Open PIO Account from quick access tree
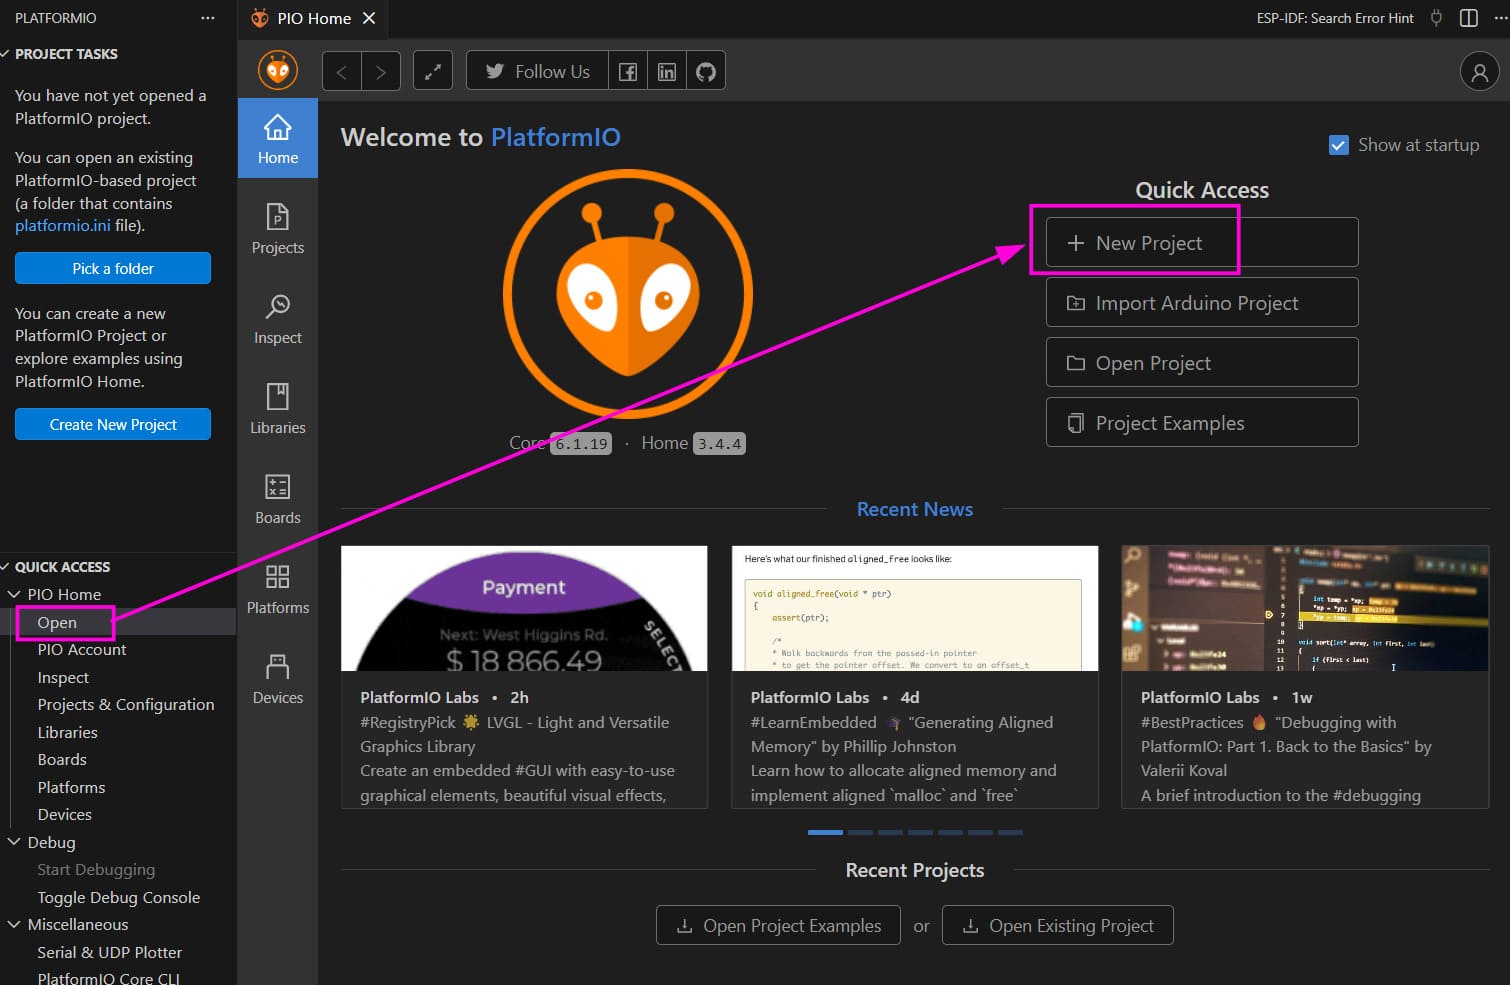The image size is (1510, 985). (82, 650)
